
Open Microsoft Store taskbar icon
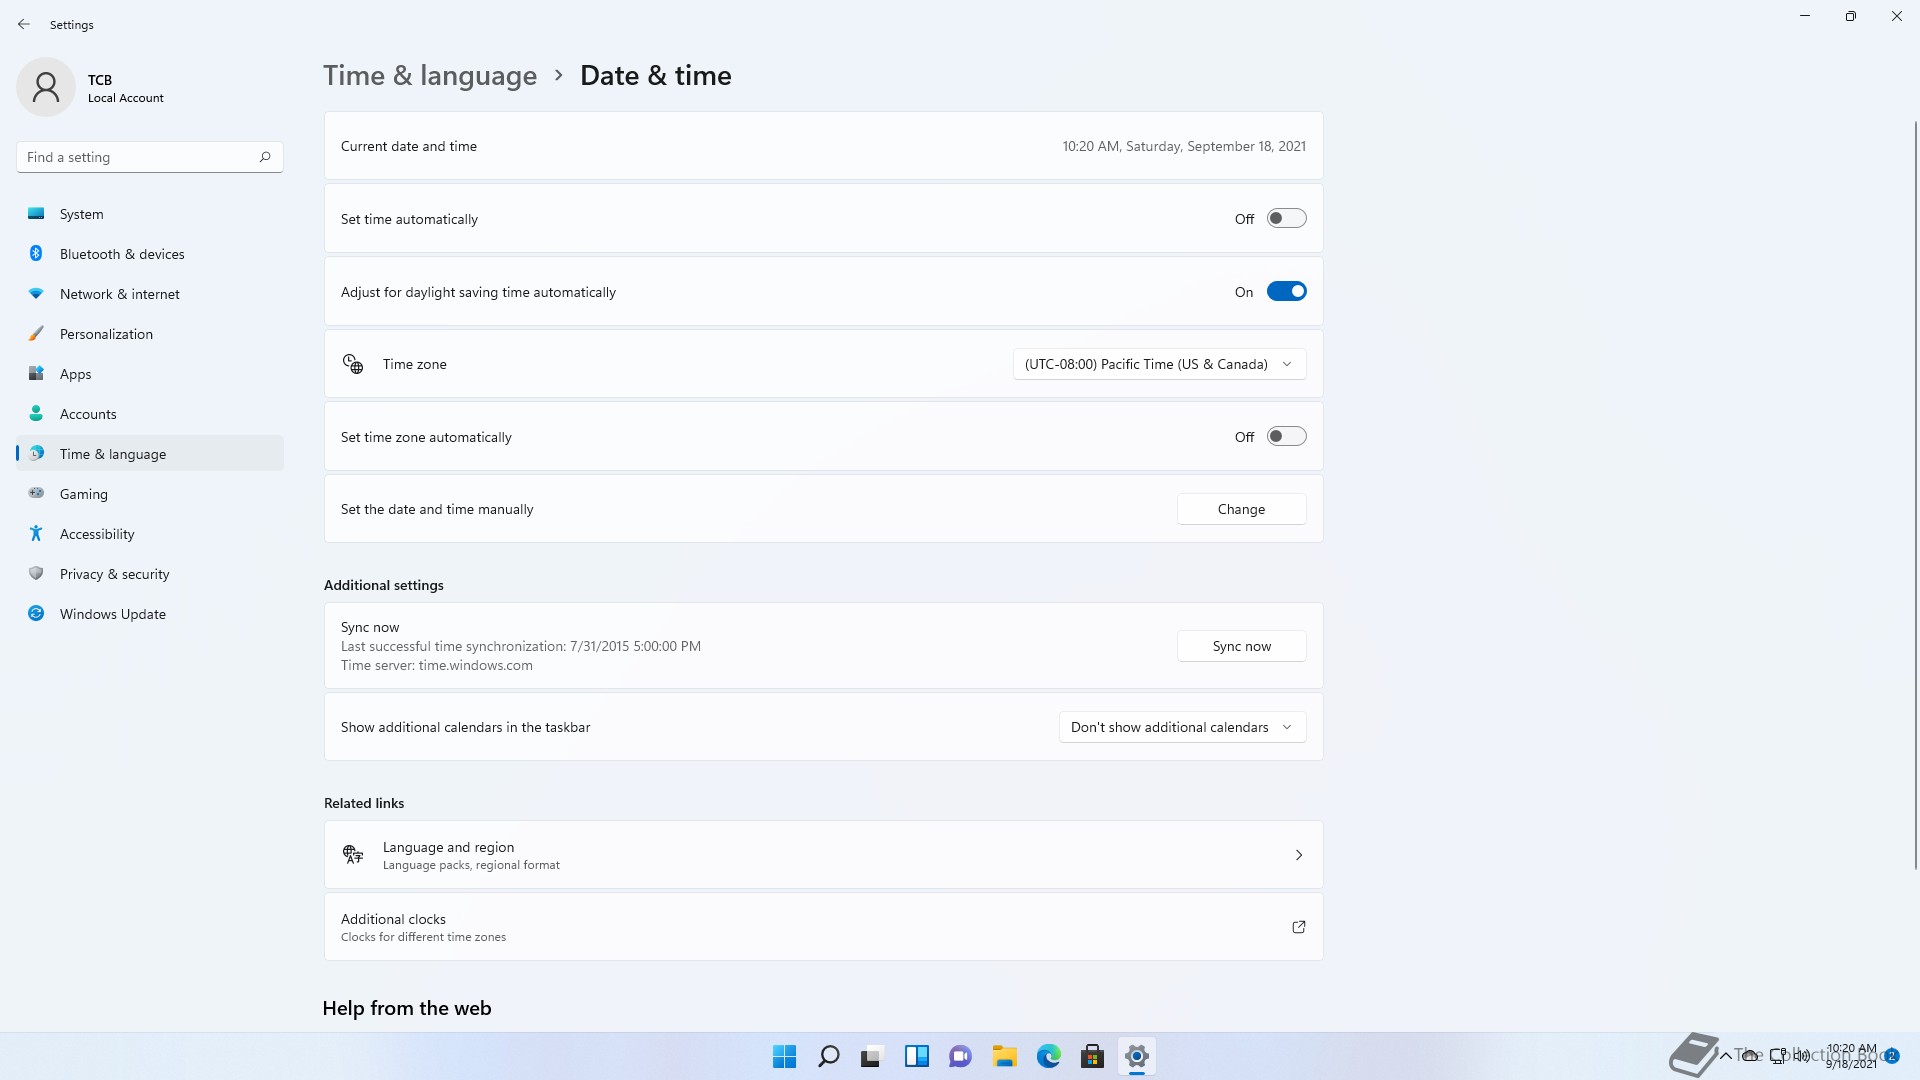coord(1092,1056)
